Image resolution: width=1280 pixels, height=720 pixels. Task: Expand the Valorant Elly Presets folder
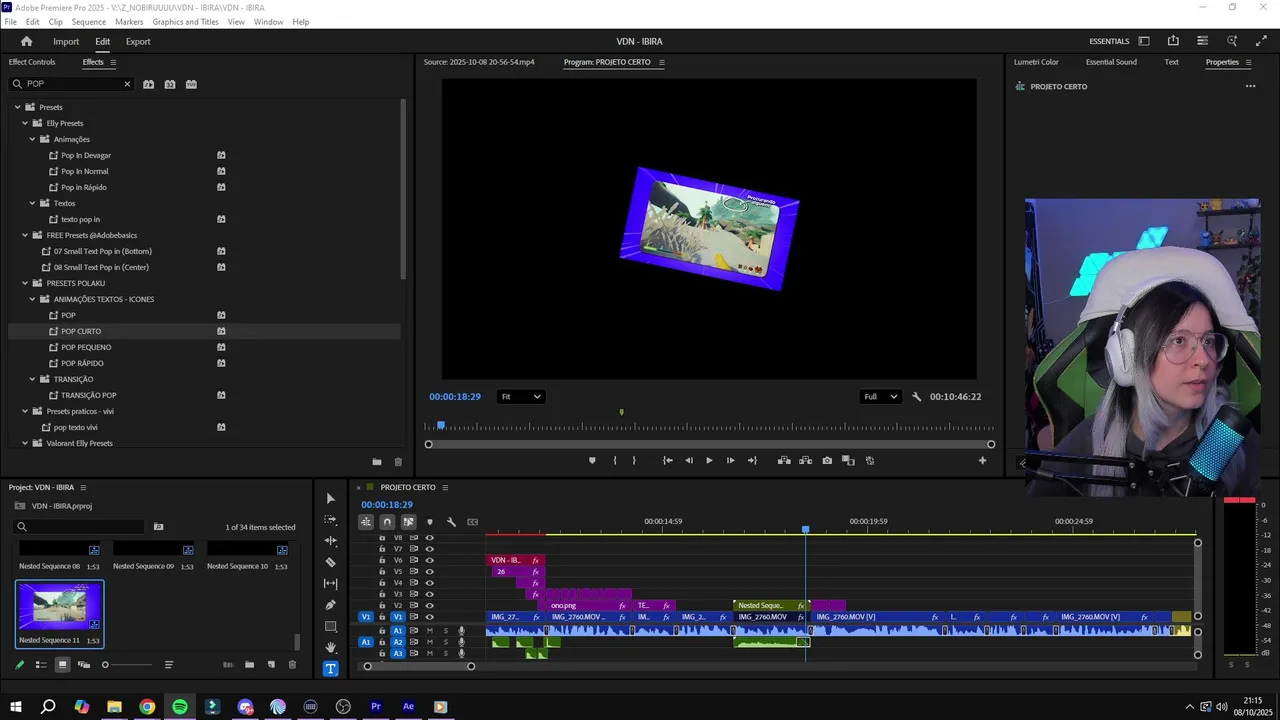[x=25, y=443]
